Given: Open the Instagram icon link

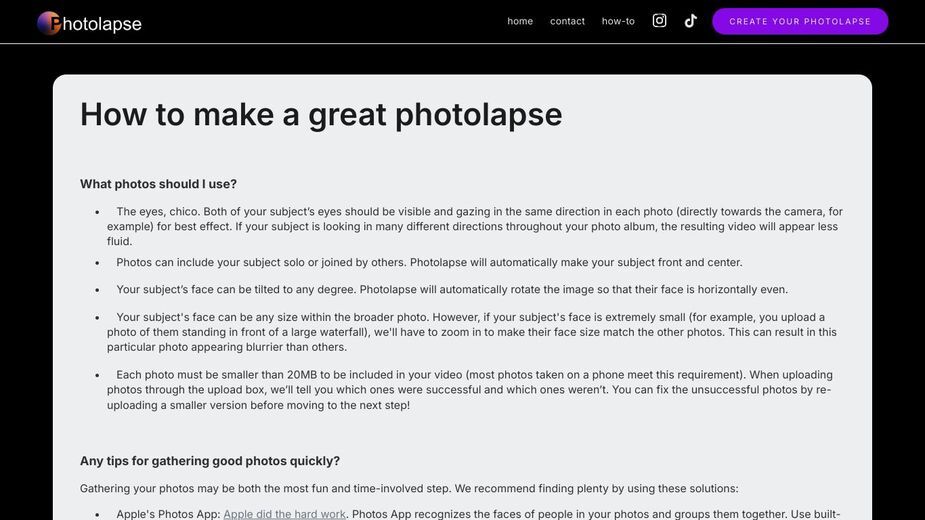Looking at the screenshot, I should click(x=659, y=21).
